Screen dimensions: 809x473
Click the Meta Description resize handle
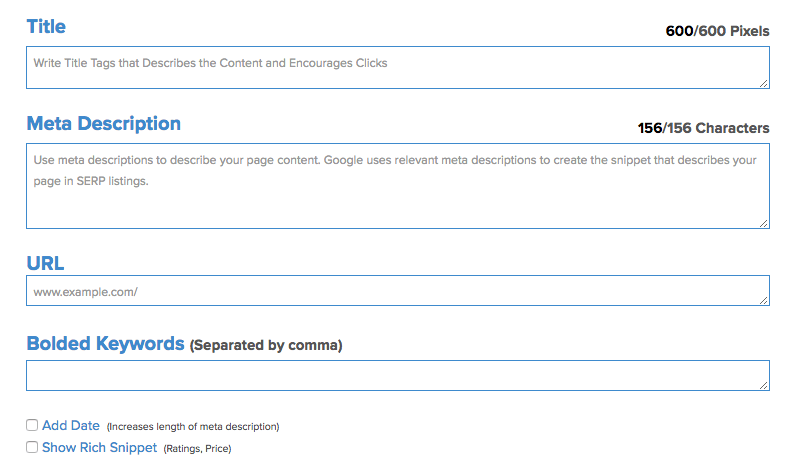click(x=764, y=223)
